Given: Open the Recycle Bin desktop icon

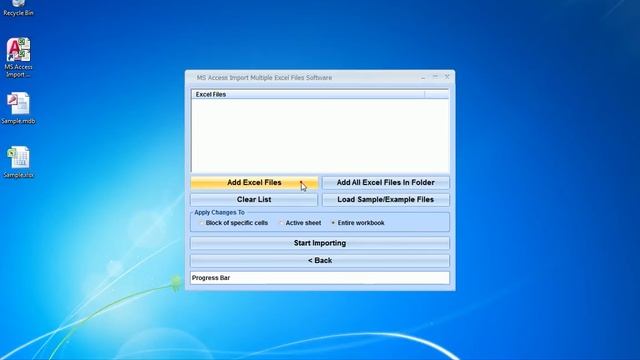Looking at the screenshot, I should click(18, 7).
